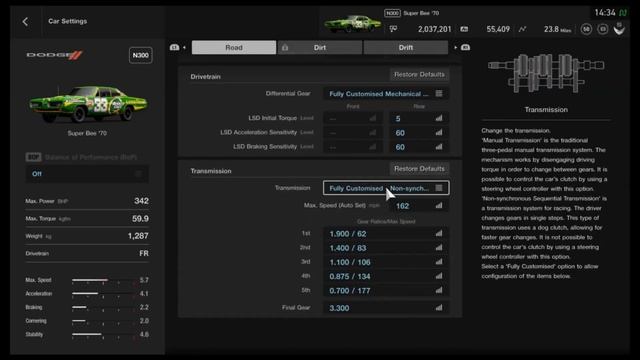This screenshot has height=360, width=640.
Task: Click the Transmission gear diagram image
Action: tap(546, 73)
